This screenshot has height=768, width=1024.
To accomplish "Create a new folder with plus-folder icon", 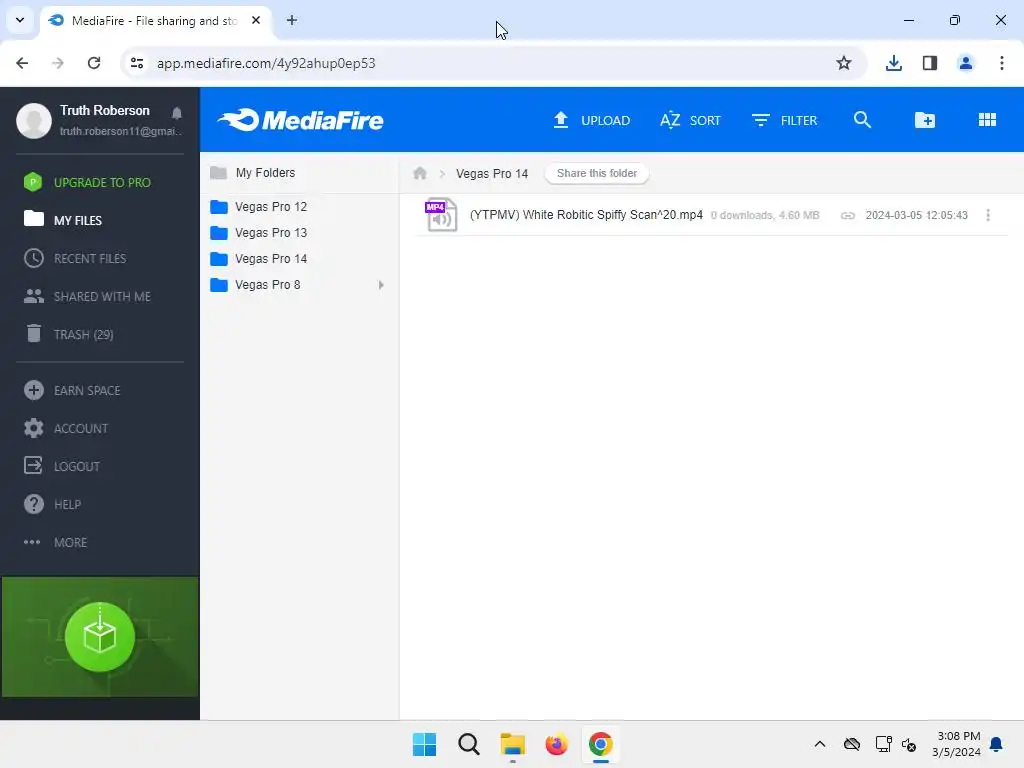I will coord(925,120).
